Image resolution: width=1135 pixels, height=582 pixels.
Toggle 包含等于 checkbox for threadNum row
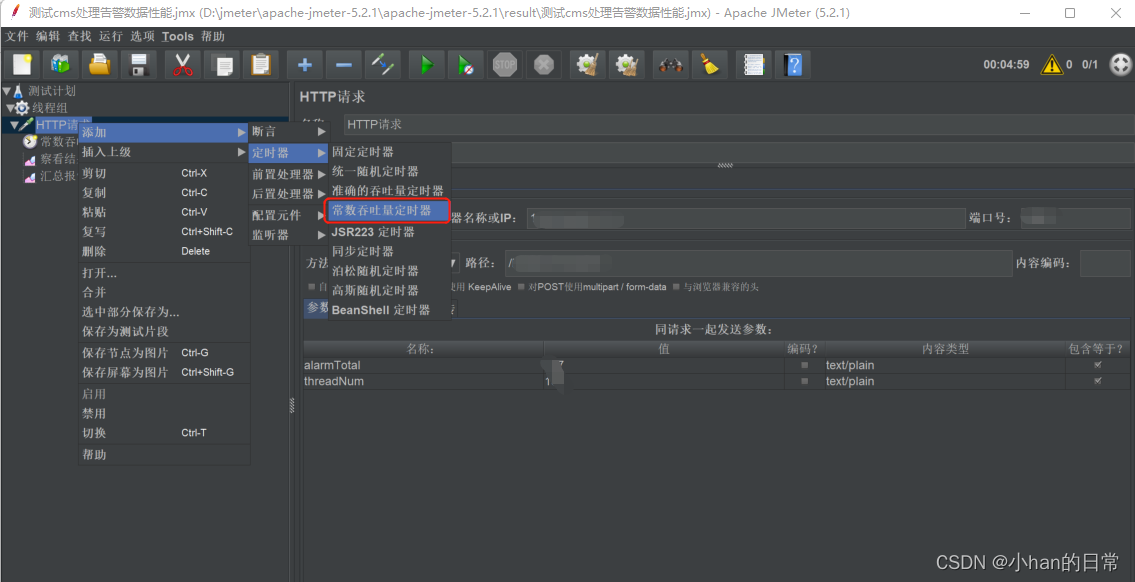tap(1098, 381)
